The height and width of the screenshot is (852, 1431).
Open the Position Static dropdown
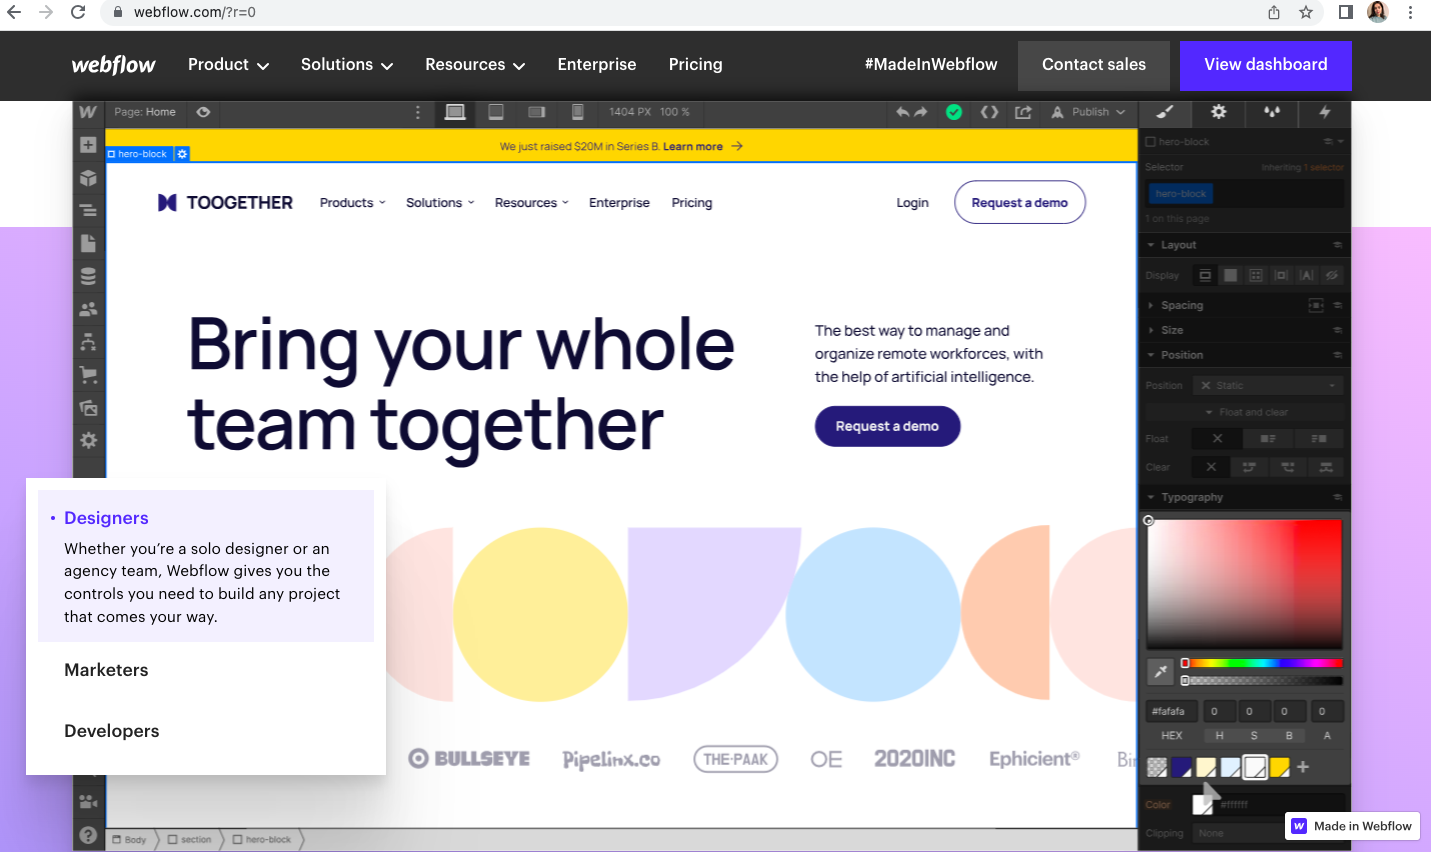pos(1268,385)
